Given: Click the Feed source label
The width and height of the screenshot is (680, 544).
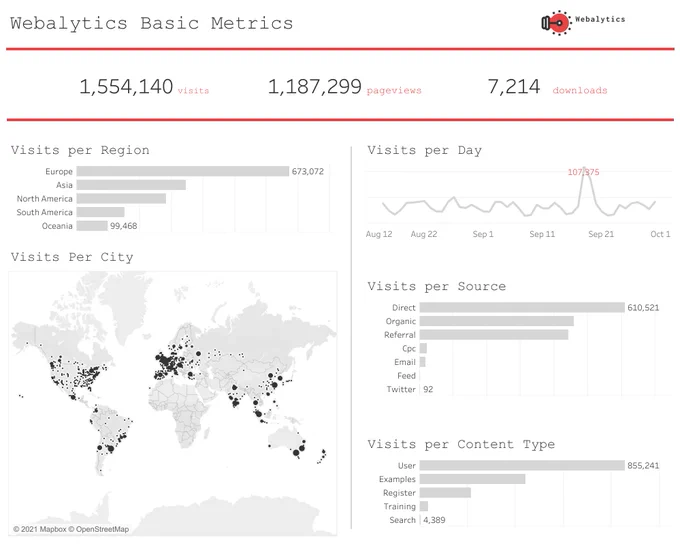Looking at the screenshot, I should [406, 376].
